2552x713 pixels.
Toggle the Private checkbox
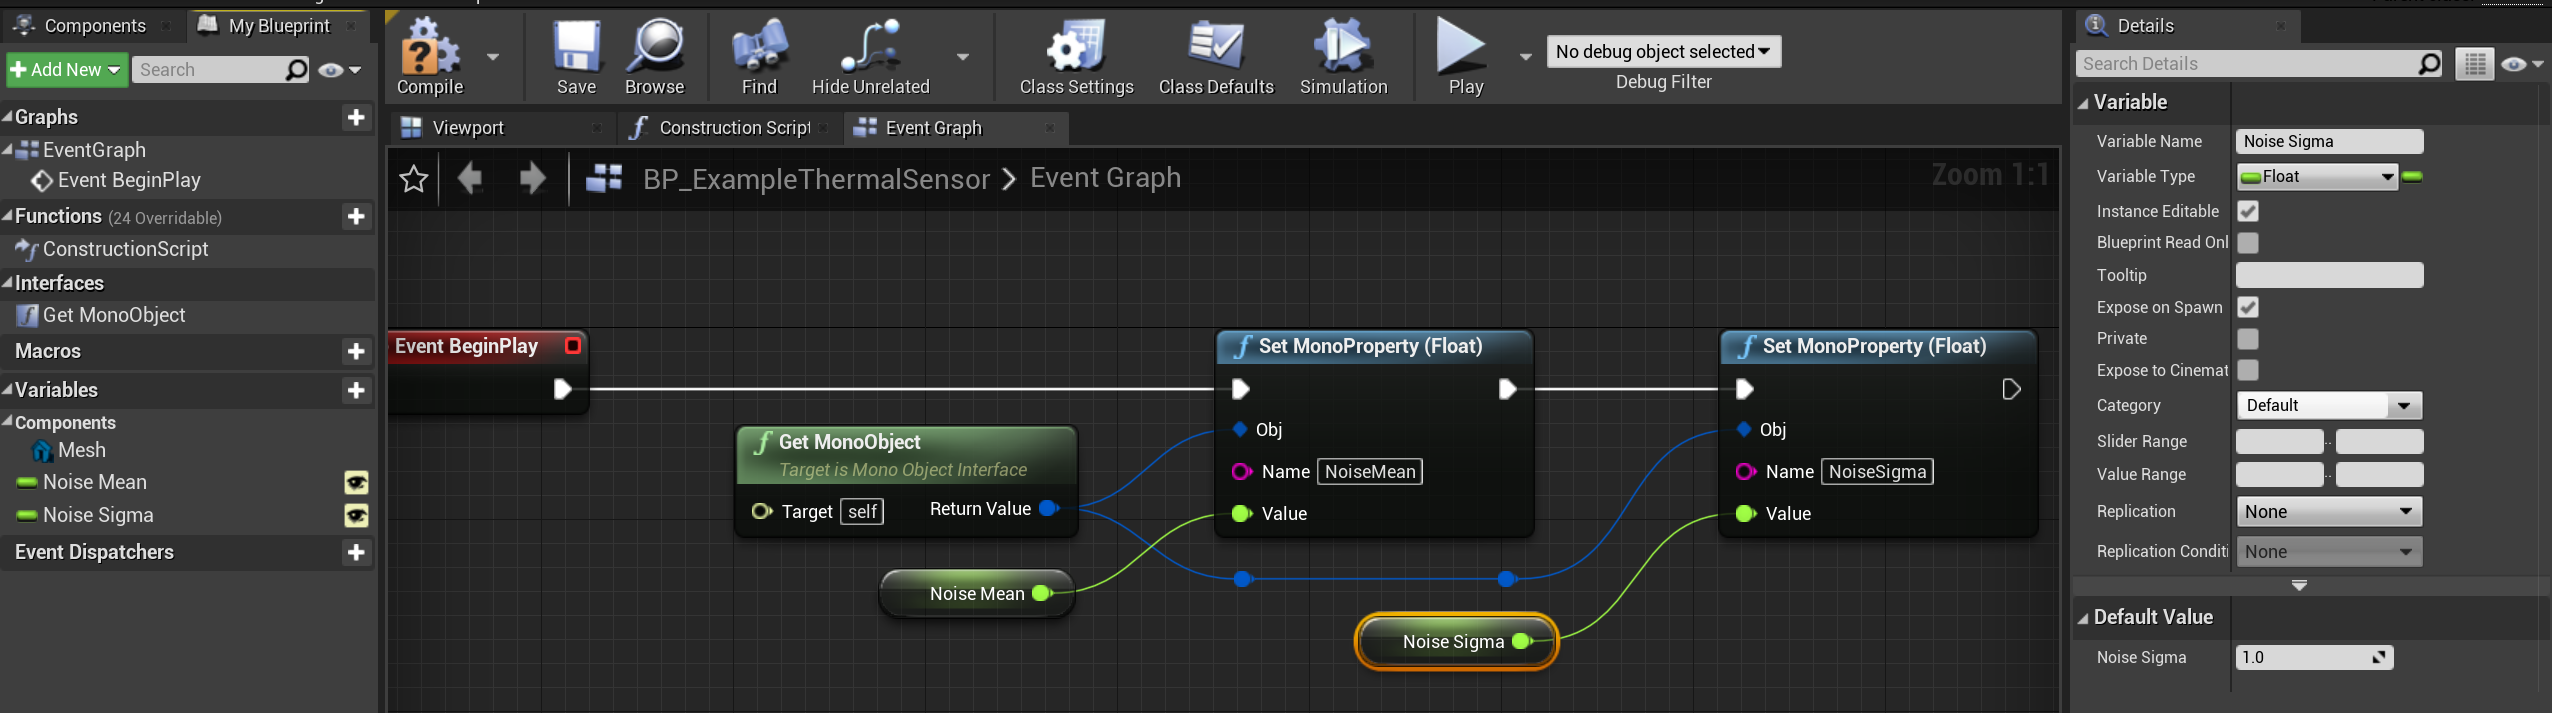point(2248,339)
